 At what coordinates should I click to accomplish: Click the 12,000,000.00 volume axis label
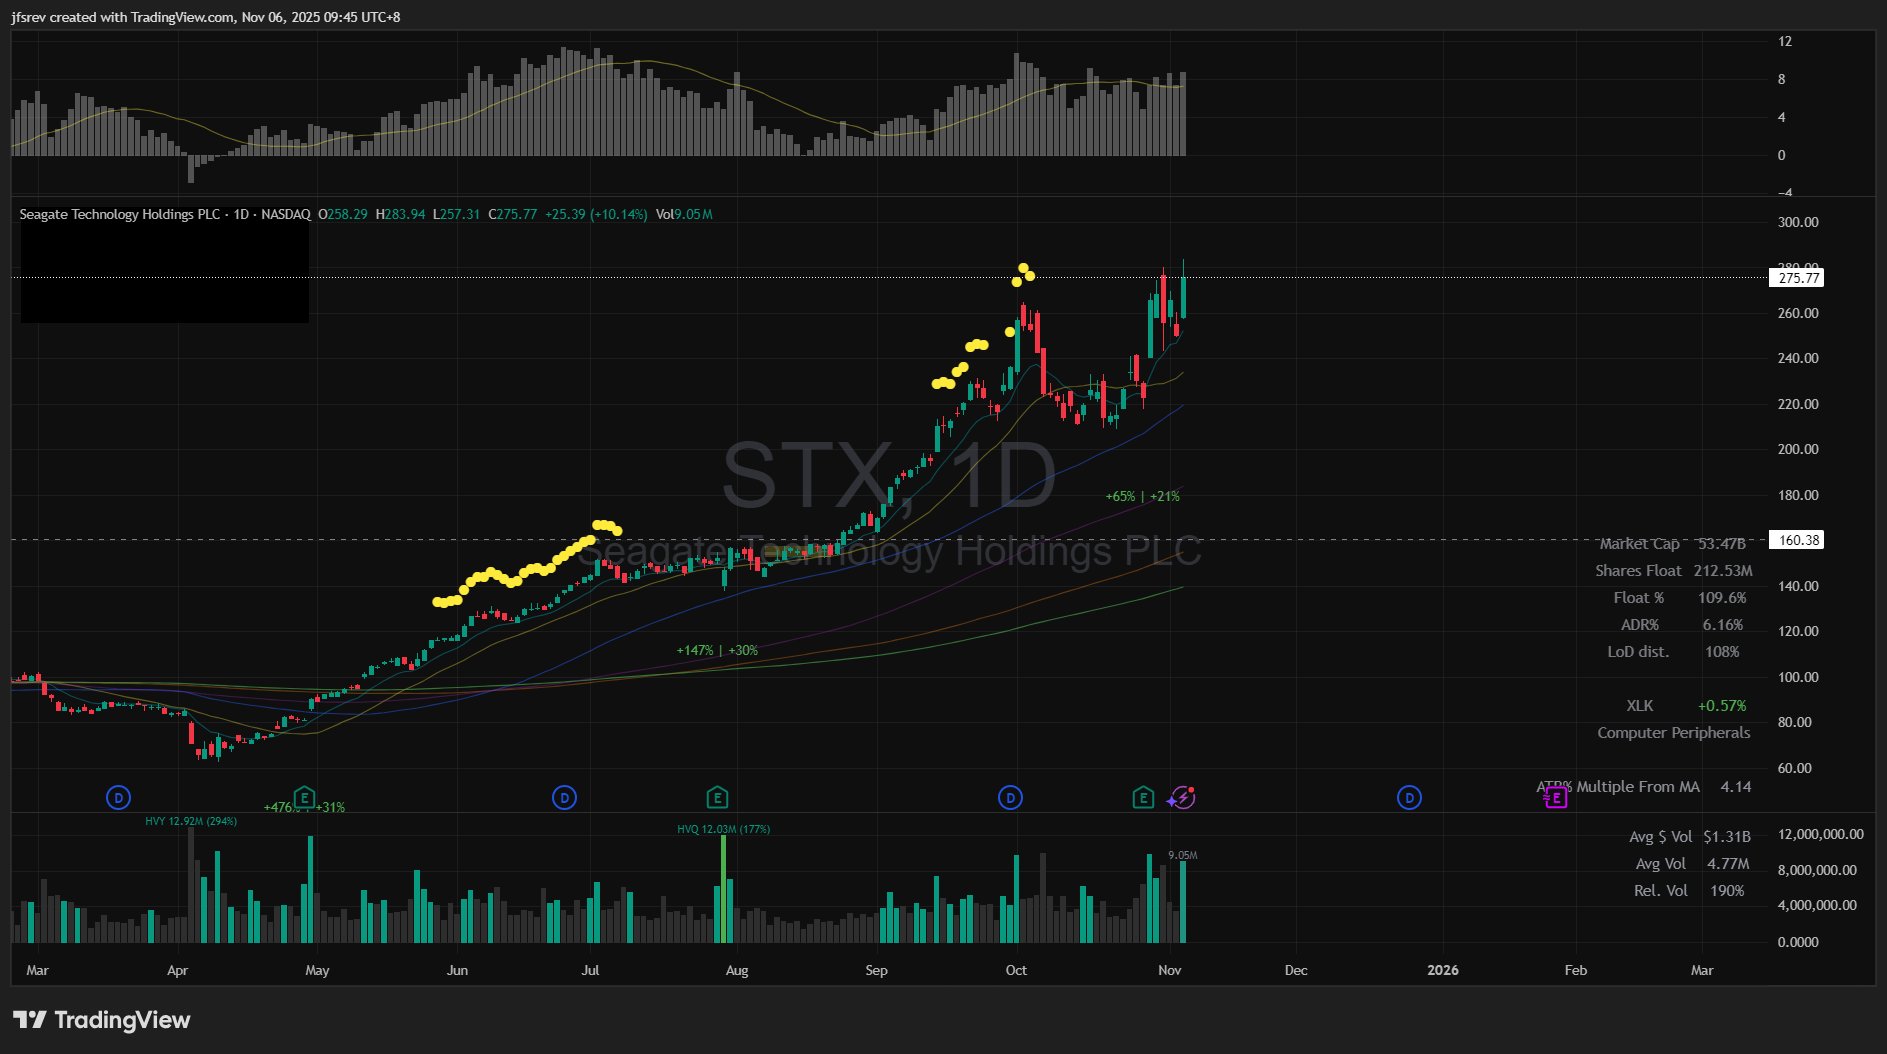1821,835
